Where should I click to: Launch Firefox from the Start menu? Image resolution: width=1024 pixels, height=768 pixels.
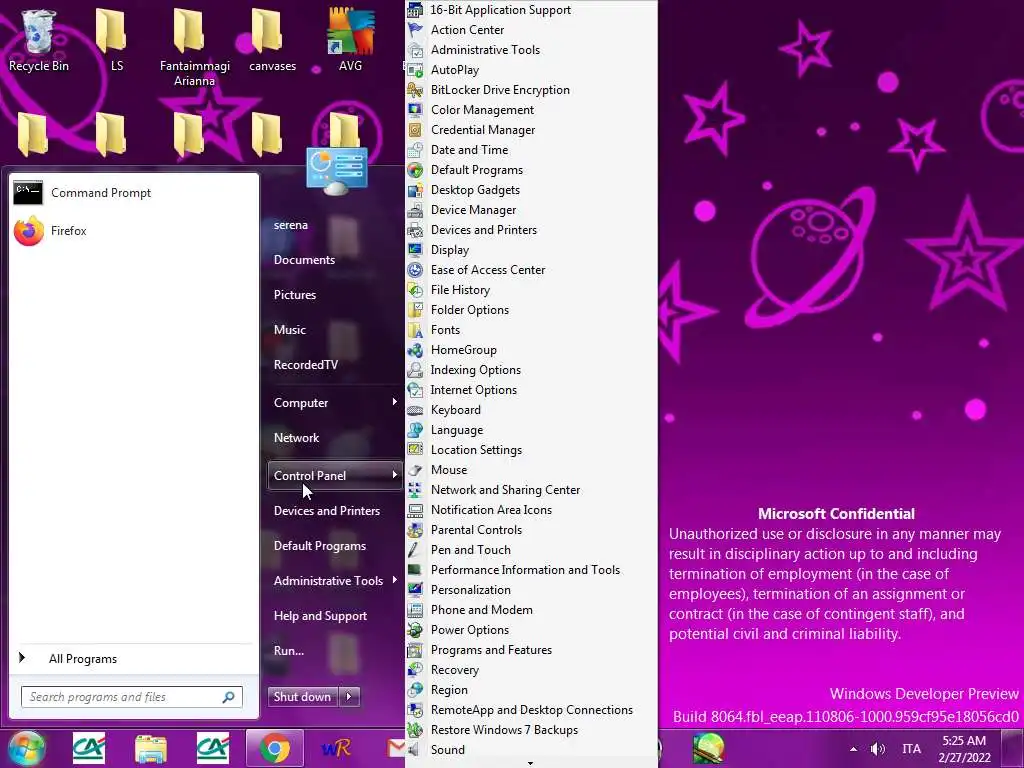click(29, 231)
